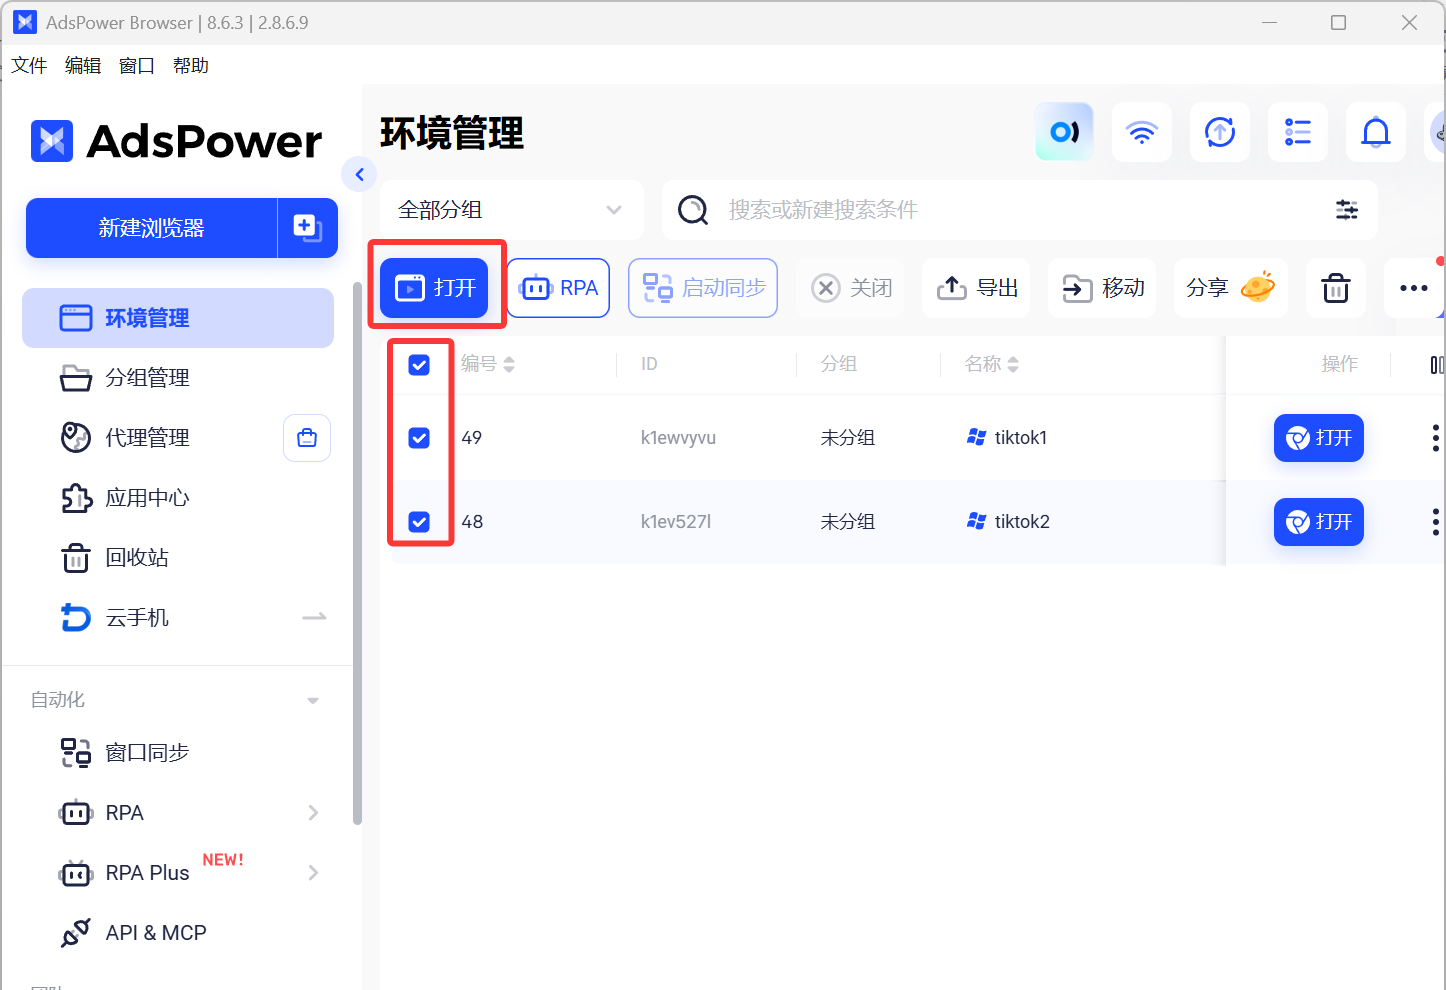Open the column settings icon in table header

tap(1437, 365)
